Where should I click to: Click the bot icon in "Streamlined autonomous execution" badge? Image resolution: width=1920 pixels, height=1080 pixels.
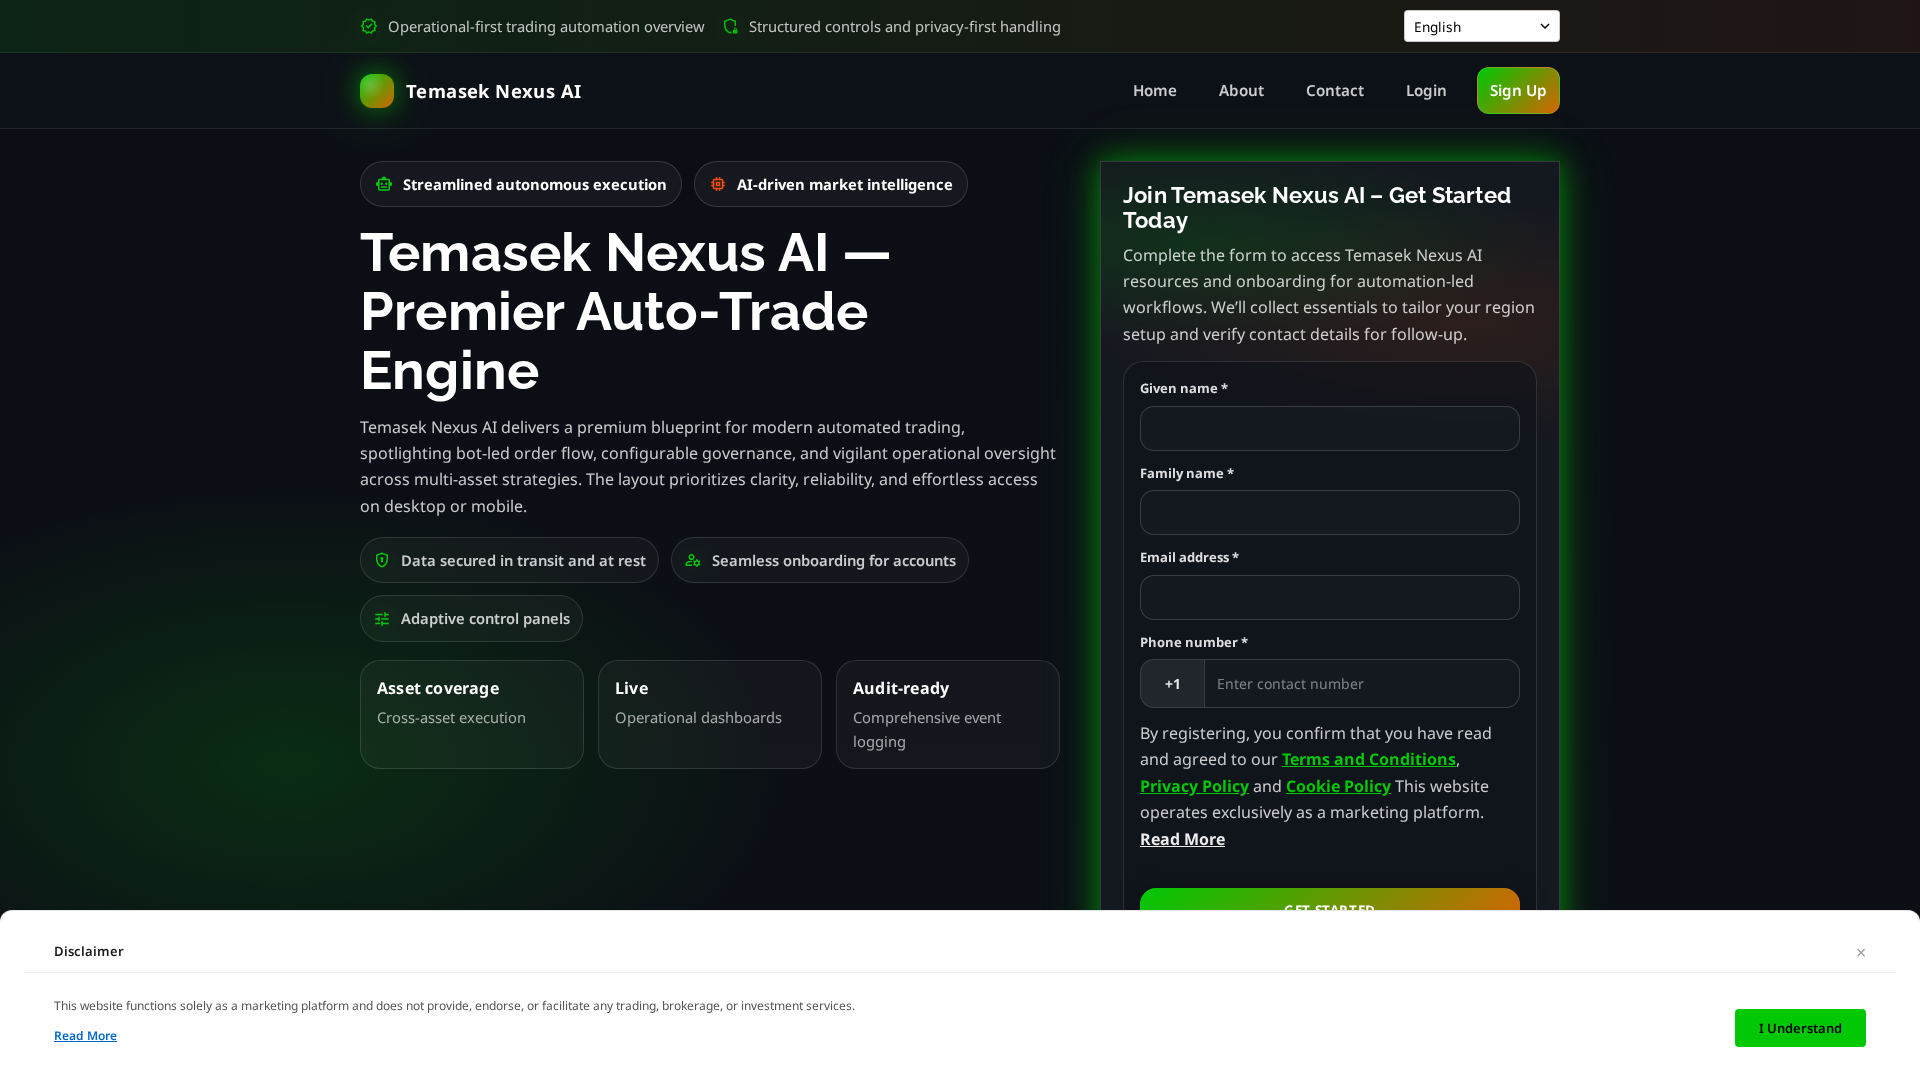click(x=383, y=184)
